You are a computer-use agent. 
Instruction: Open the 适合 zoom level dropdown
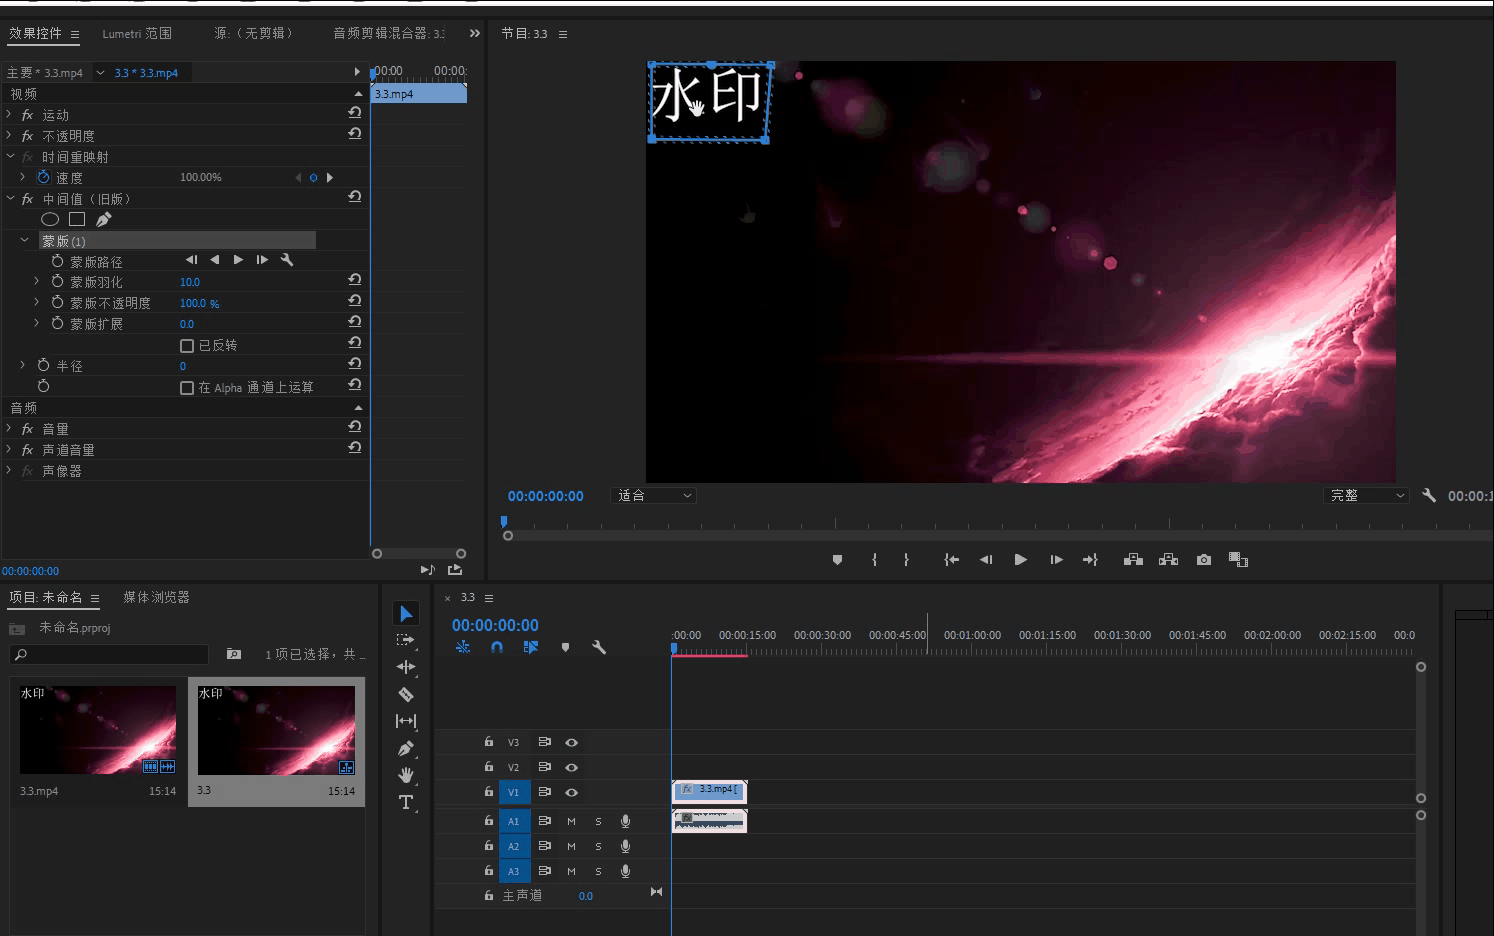(x=654, y=496)
